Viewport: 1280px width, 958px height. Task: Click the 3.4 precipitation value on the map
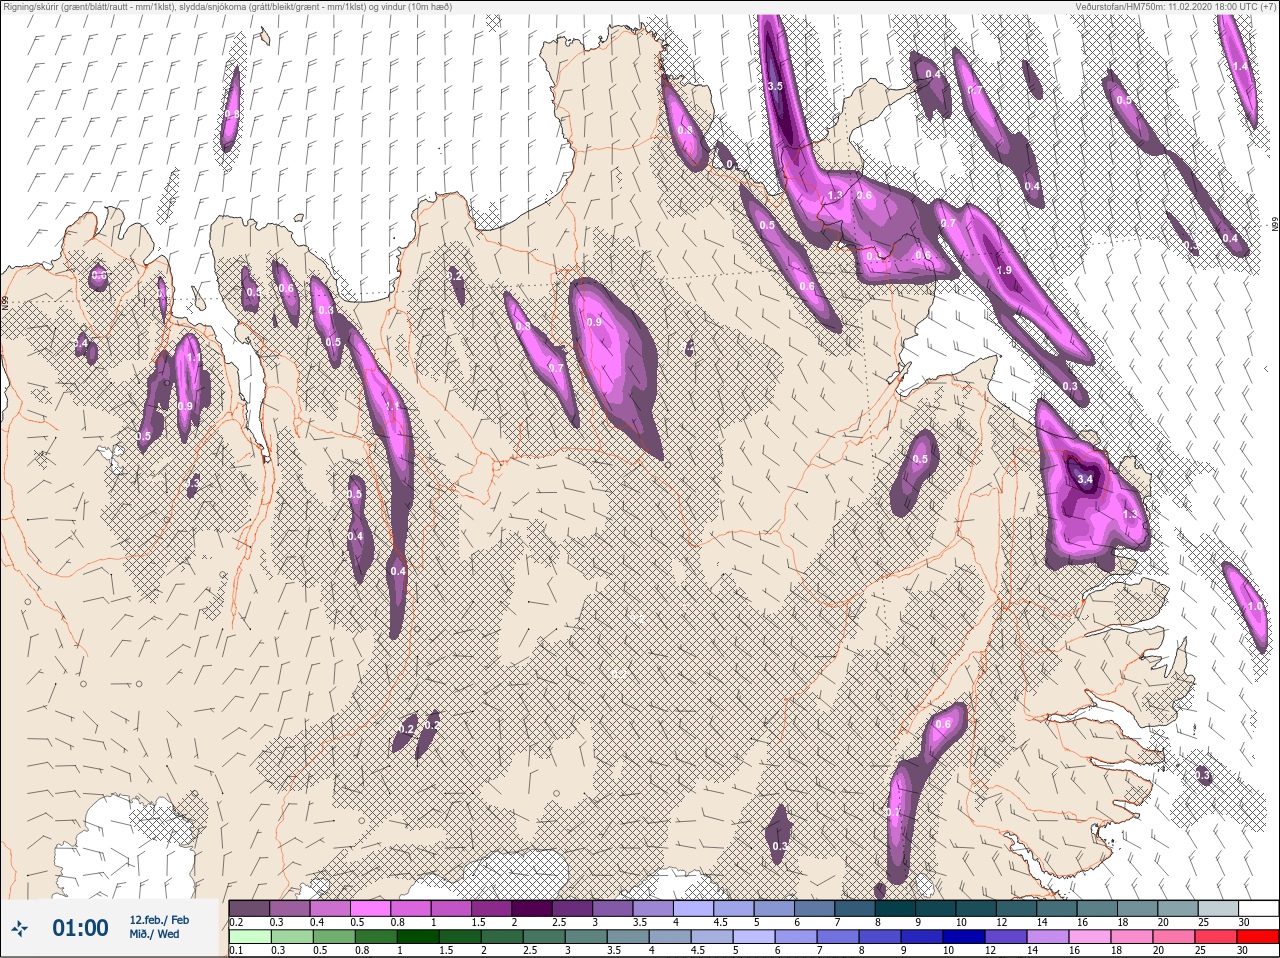[x=1086, y=480]
